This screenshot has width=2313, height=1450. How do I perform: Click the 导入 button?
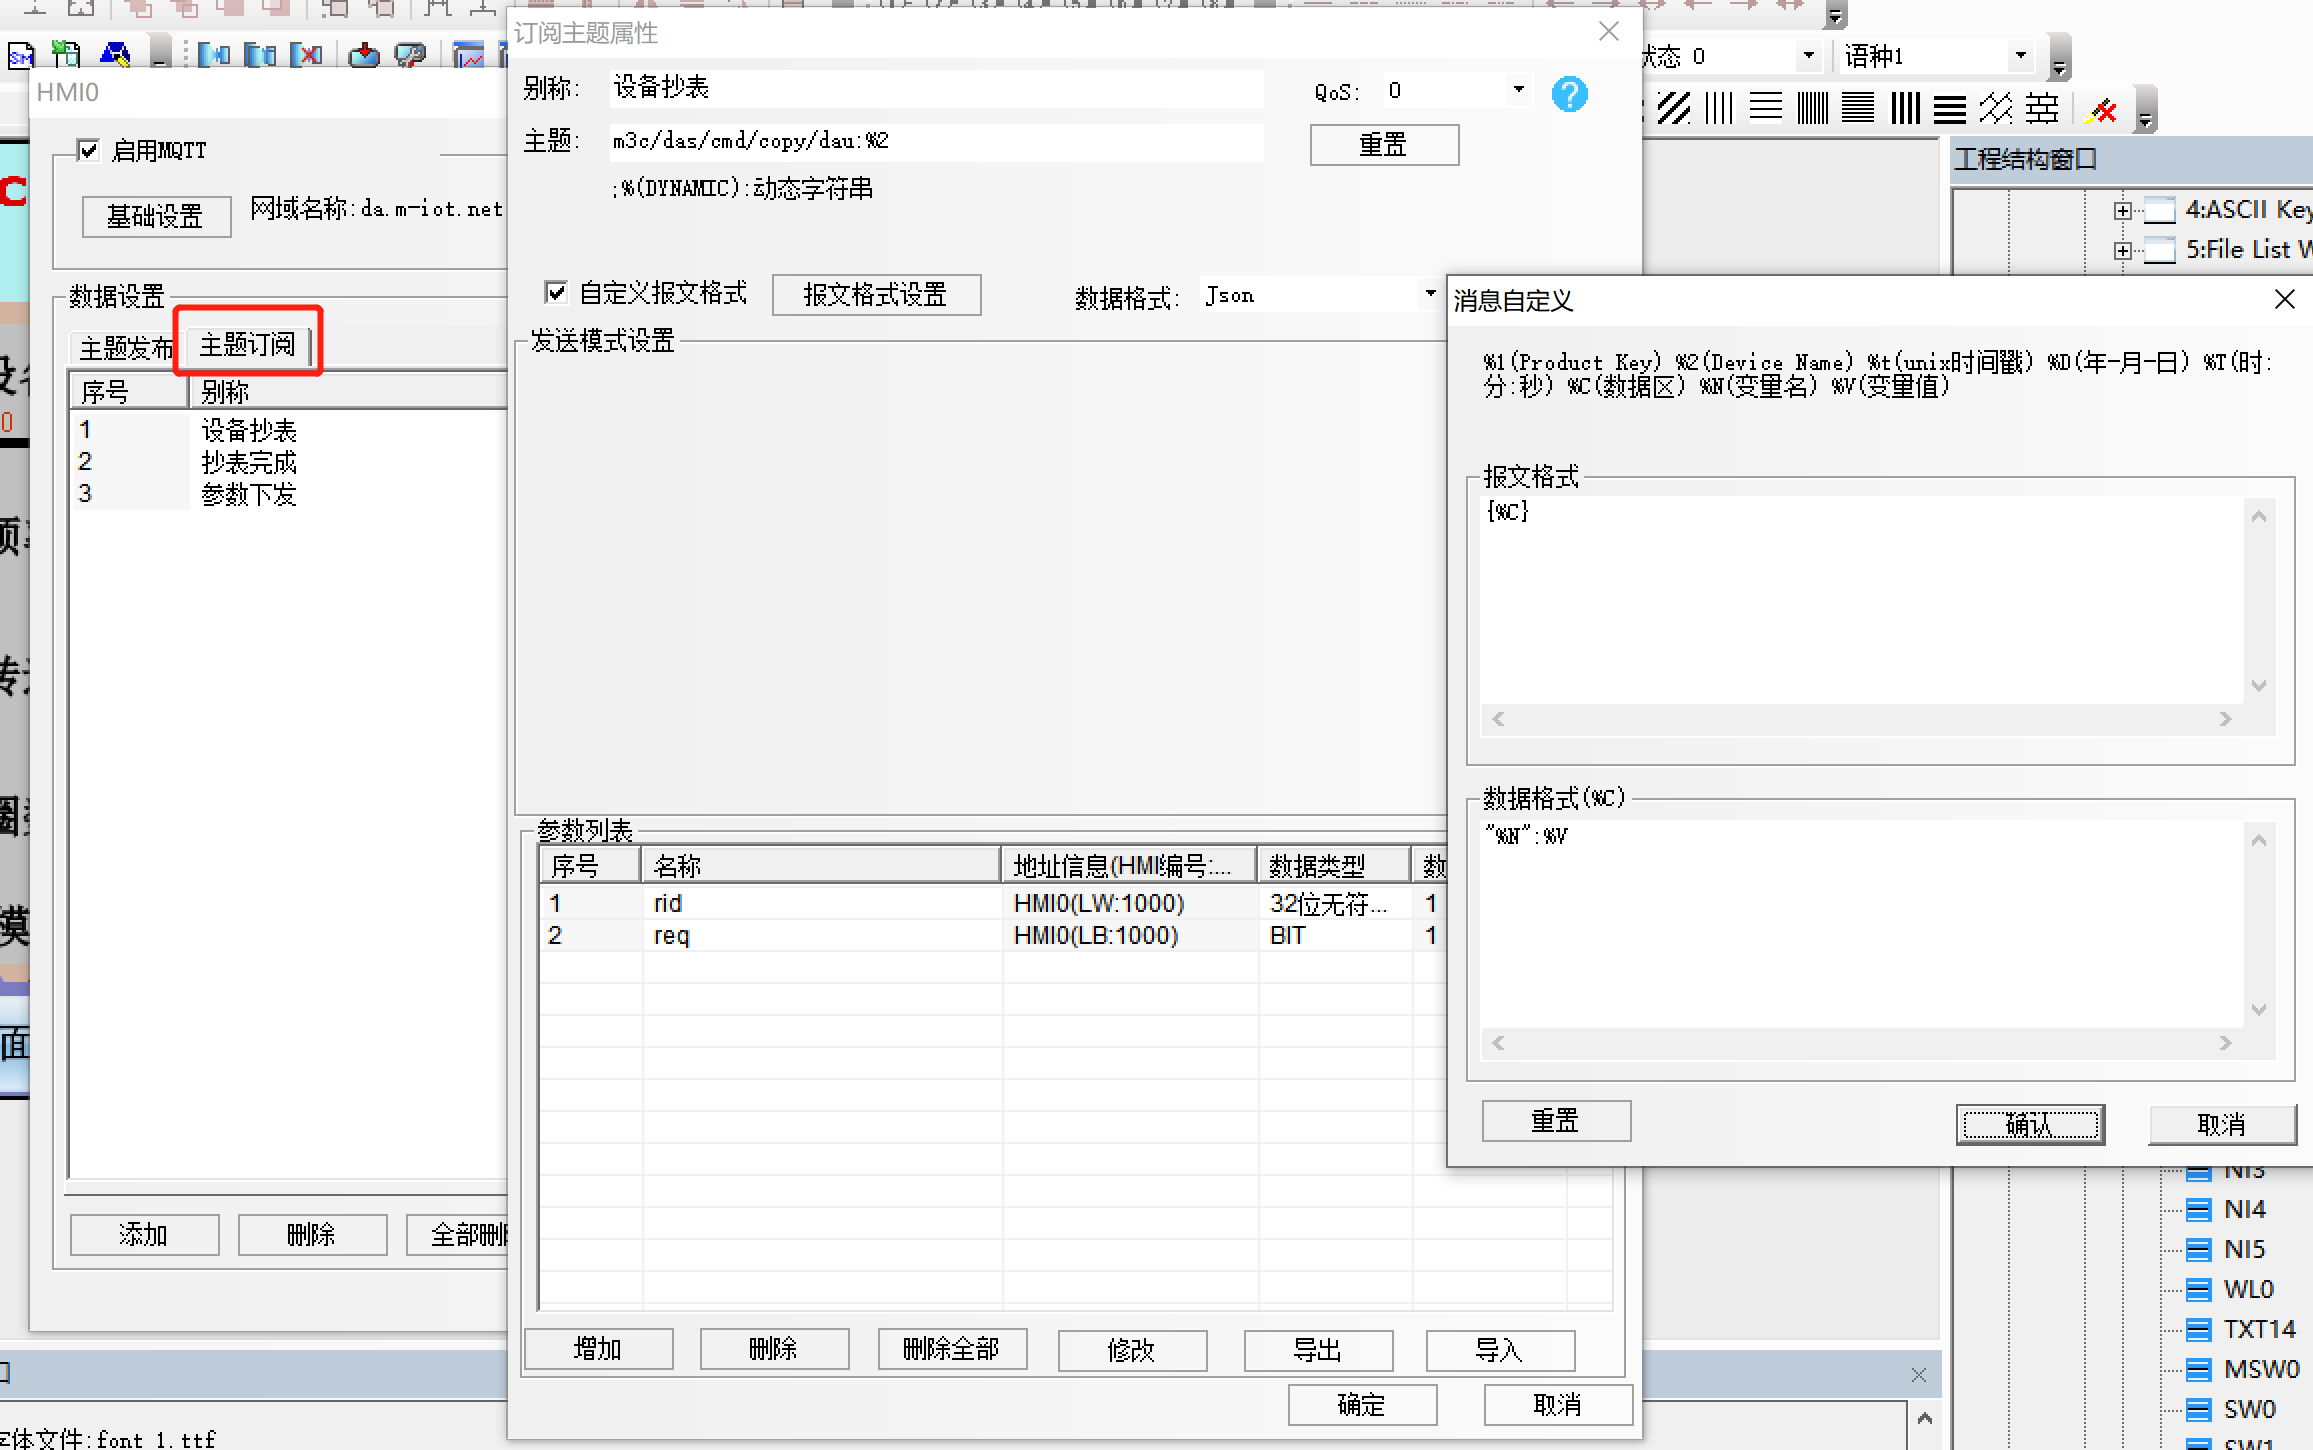click(1500, 1351)
